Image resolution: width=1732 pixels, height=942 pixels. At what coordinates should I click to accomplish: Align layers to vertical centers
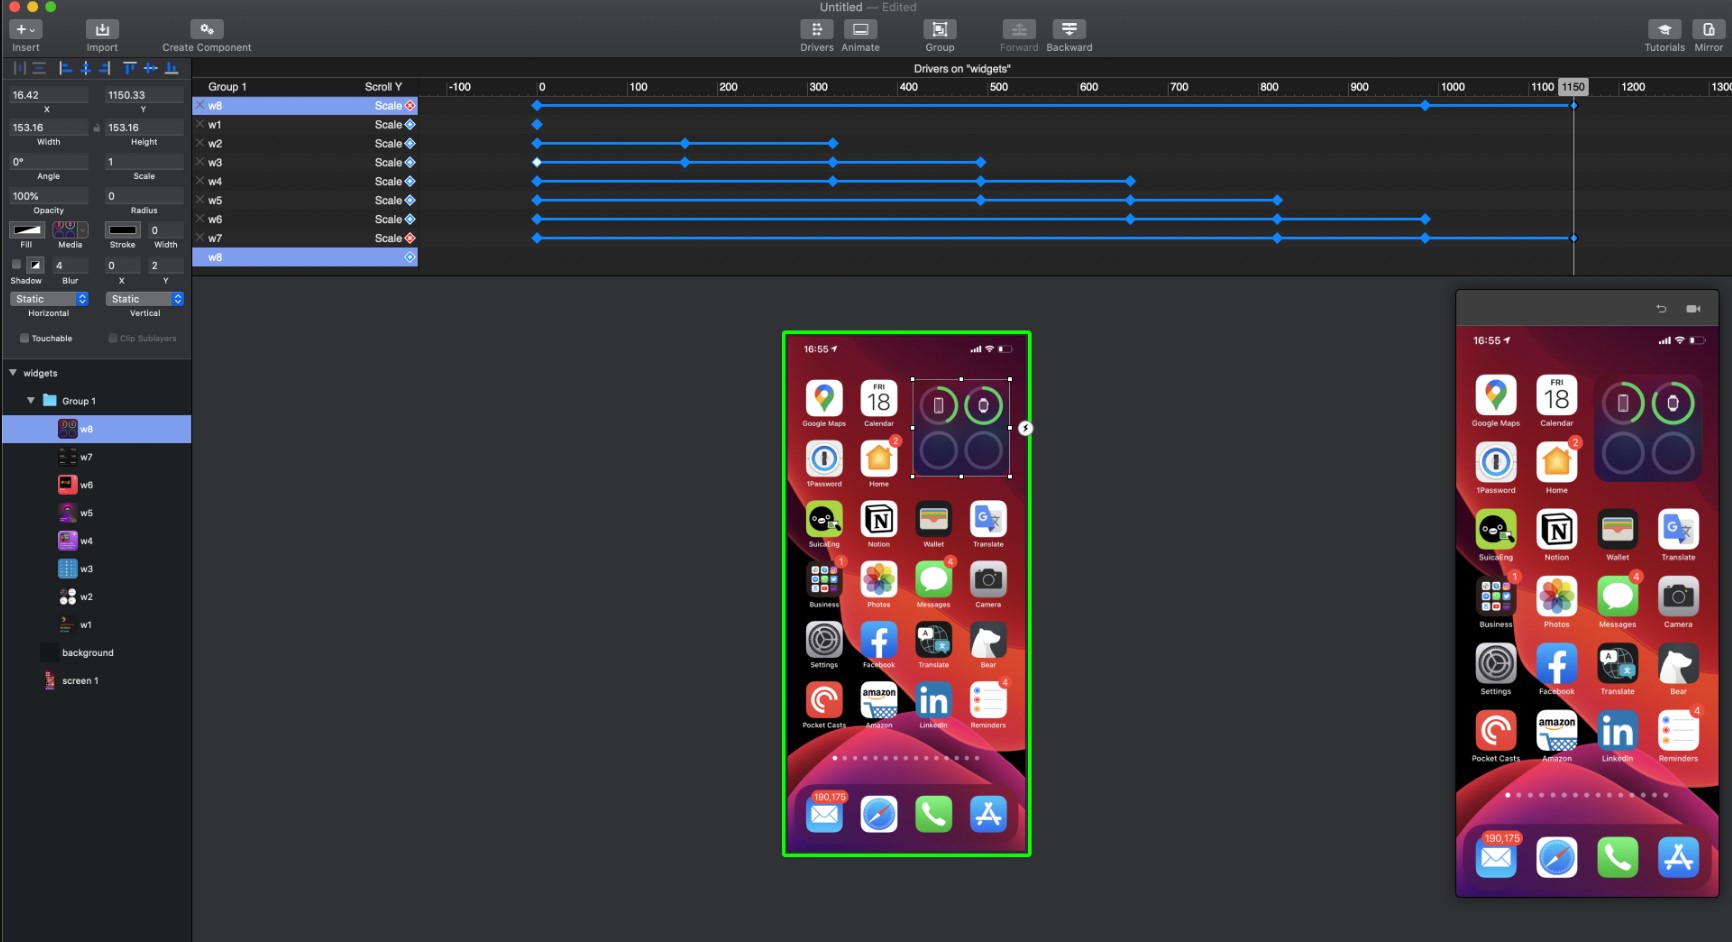tap(150, 68)
